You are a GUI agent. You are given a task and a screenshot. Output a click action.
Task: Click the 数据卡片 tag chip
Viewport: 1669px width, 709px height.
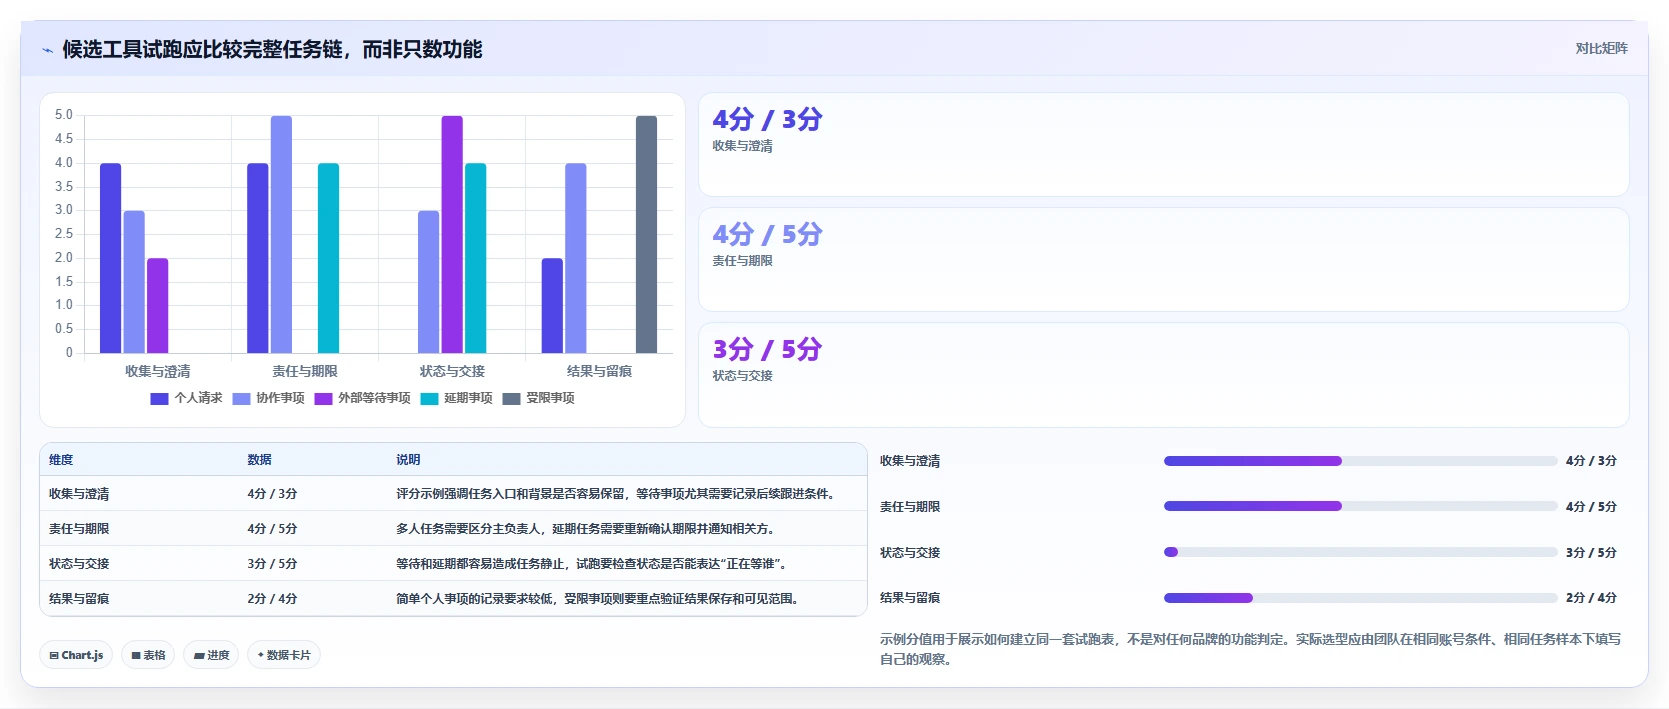[284, 655]
